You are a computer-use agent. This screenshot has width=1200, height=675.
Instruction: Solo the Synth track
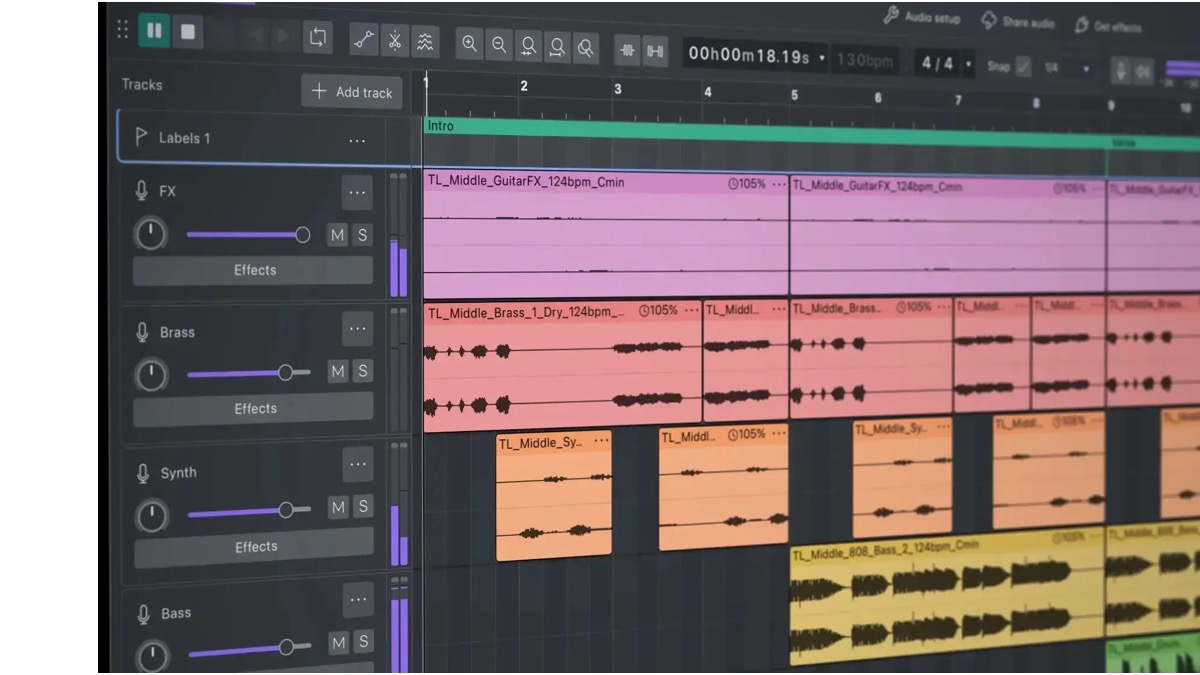click(x=363, y=507)
